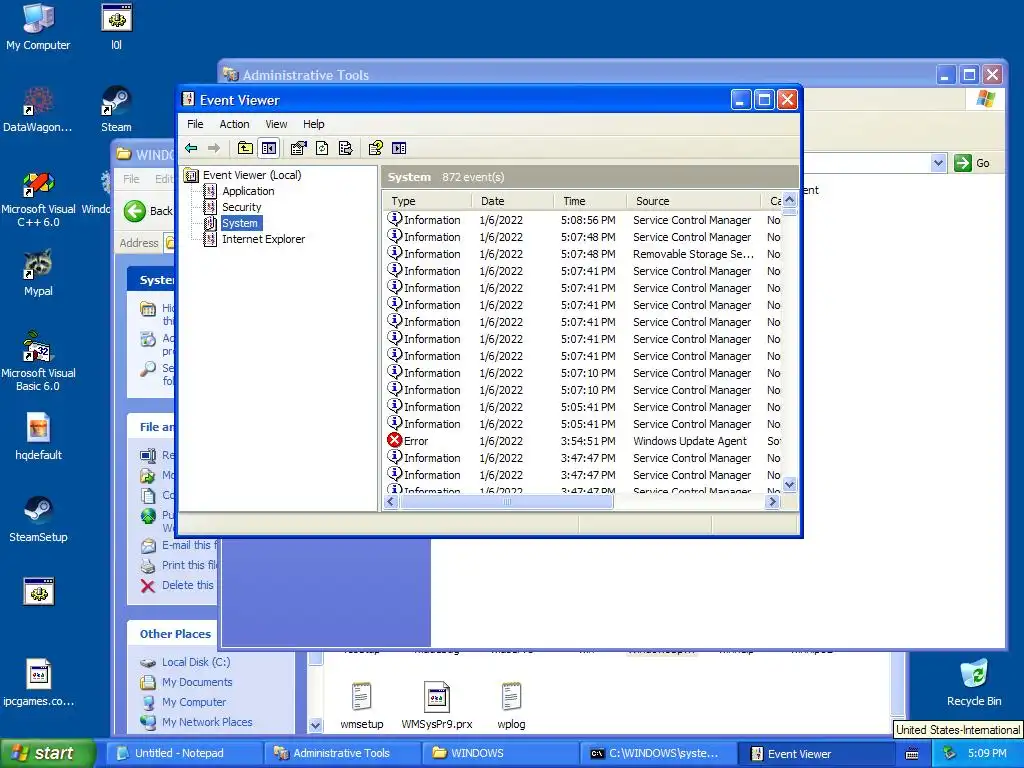Select the wplog file icon
Viewport: 1024px width, 768px height.
511,705
